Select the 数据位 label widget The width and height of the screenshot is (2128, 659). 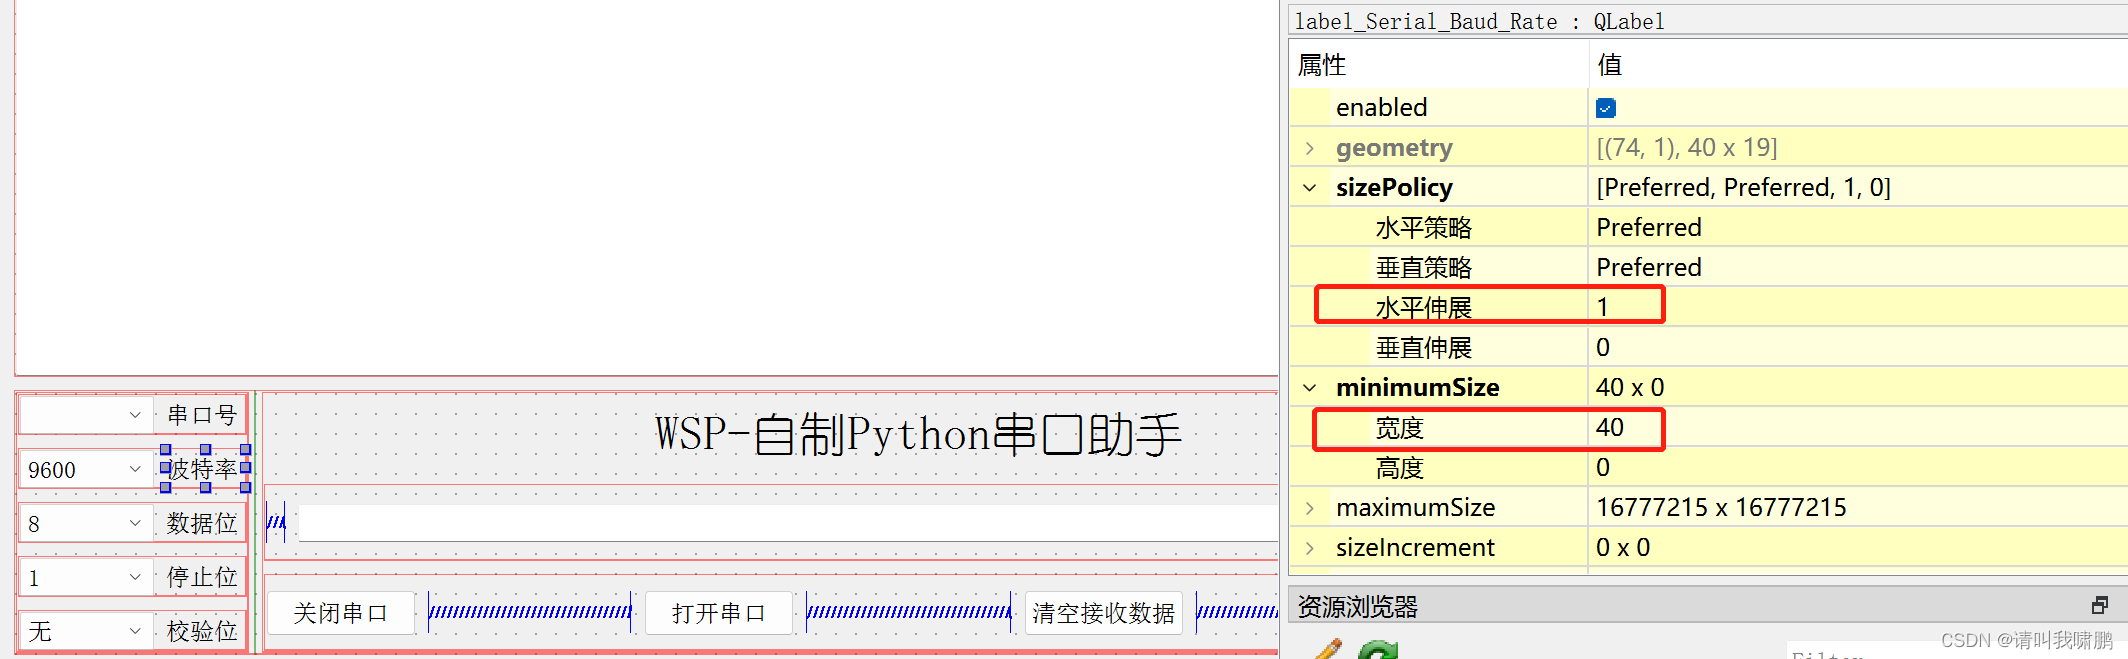(202, 523)
